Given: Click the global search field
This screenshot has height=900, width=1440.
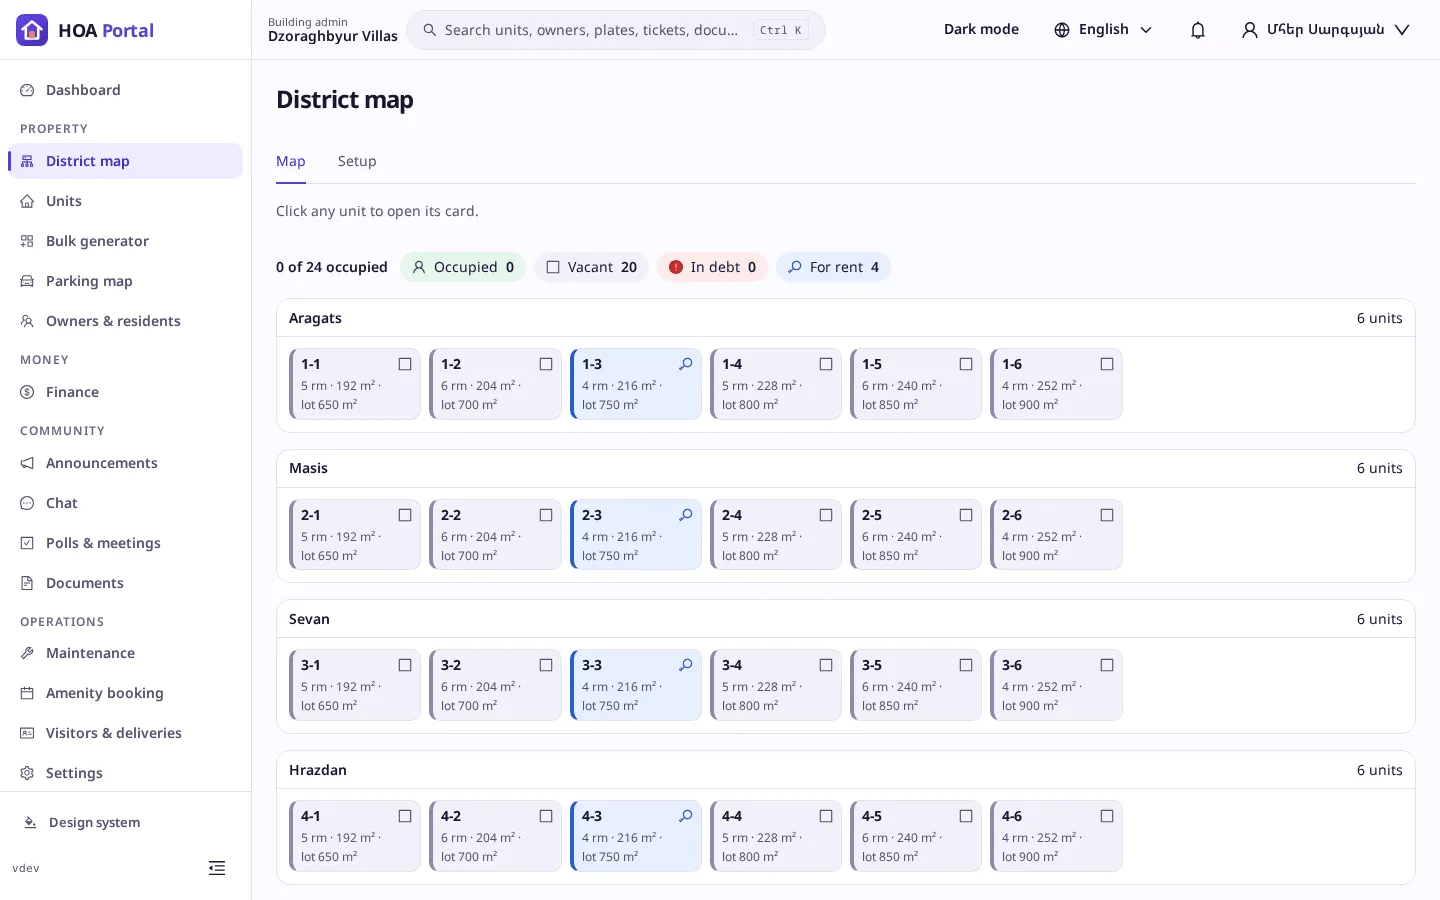Looking at the screenshot, I should [616, 30].
